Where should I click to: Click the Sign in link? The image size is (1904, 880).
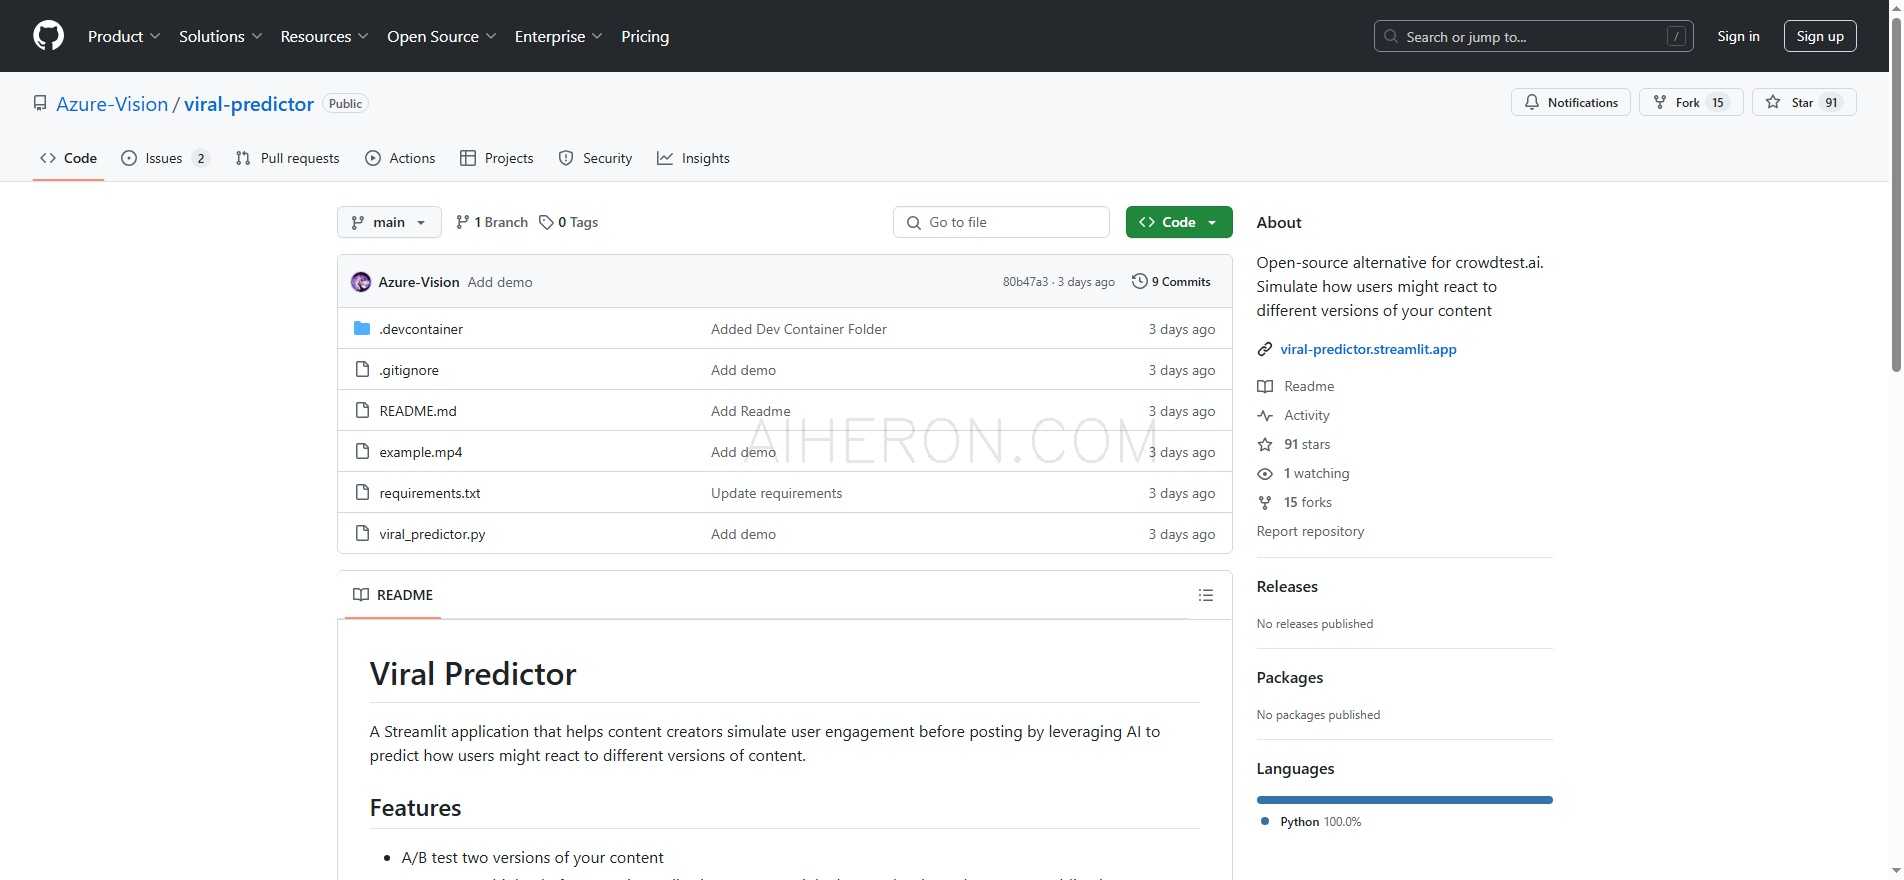pyautogui.click(x=1738, y=36)
